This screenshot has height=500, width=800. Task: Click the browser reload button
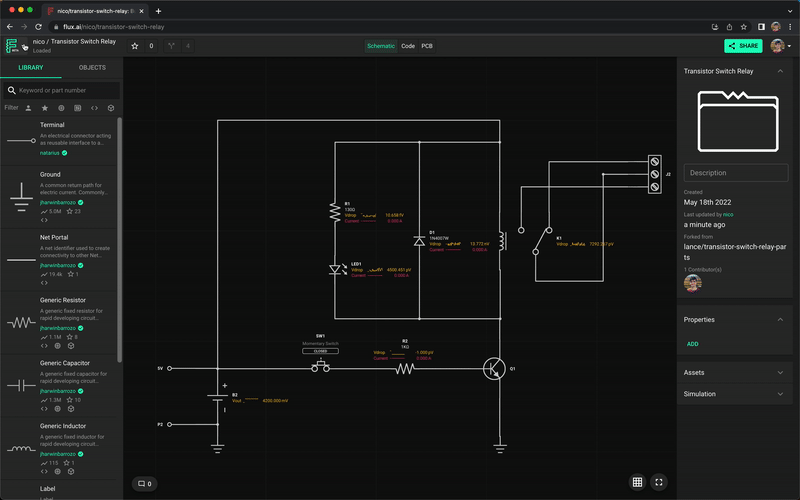point(38,27)
